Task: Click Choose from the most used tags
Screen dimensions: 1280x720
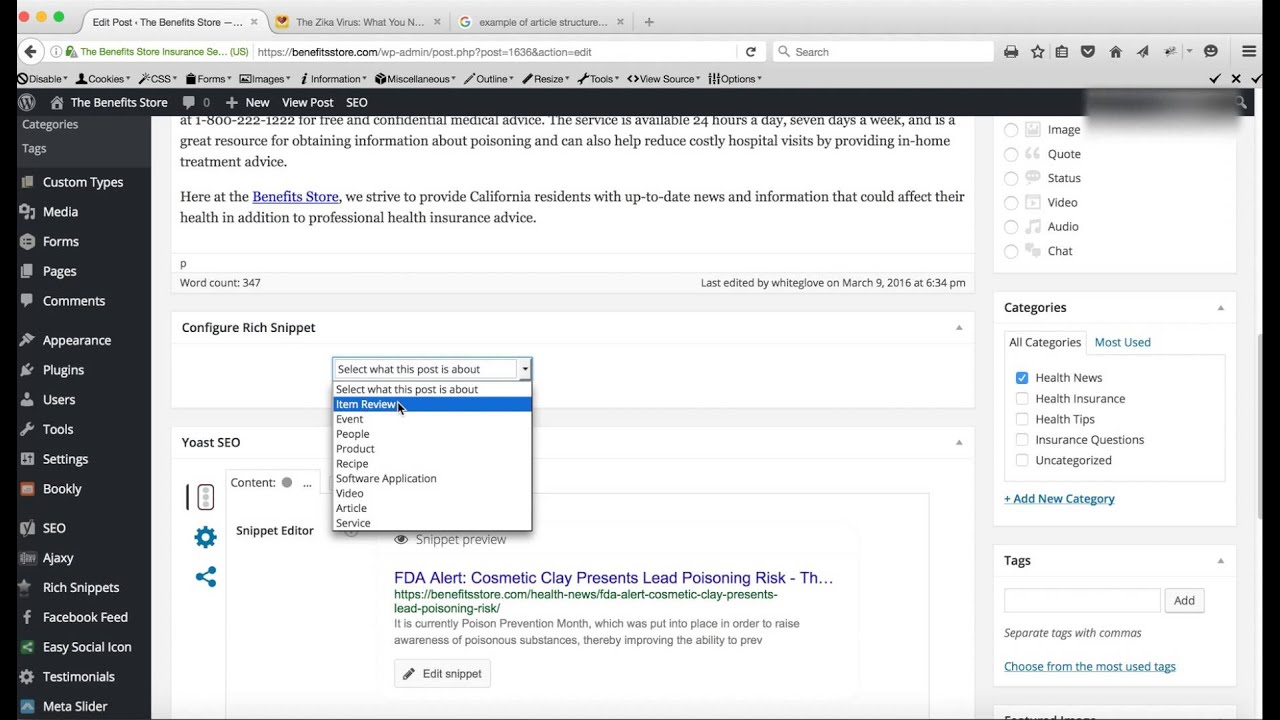Action: 1090,667
